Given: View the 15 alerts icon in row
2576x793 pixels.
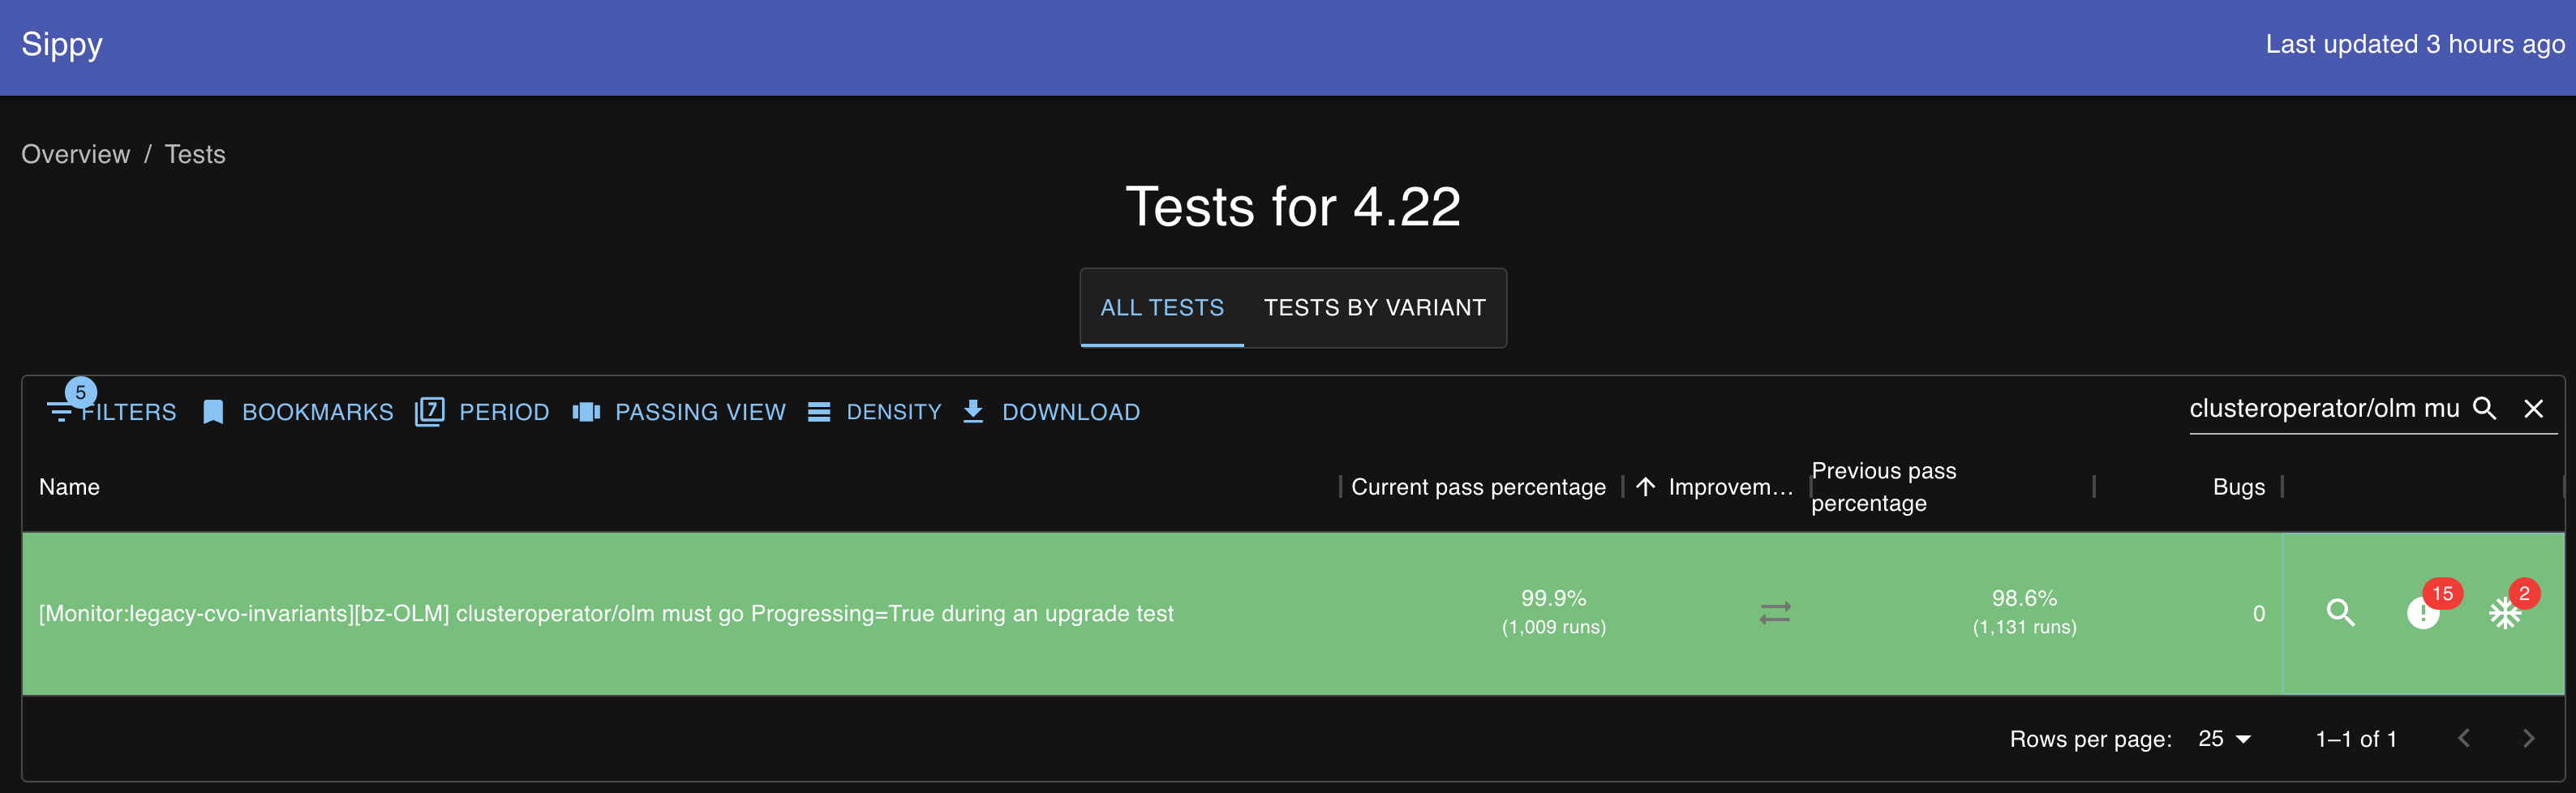Looking at the screenshot, I should click(x=2422, y=613).
